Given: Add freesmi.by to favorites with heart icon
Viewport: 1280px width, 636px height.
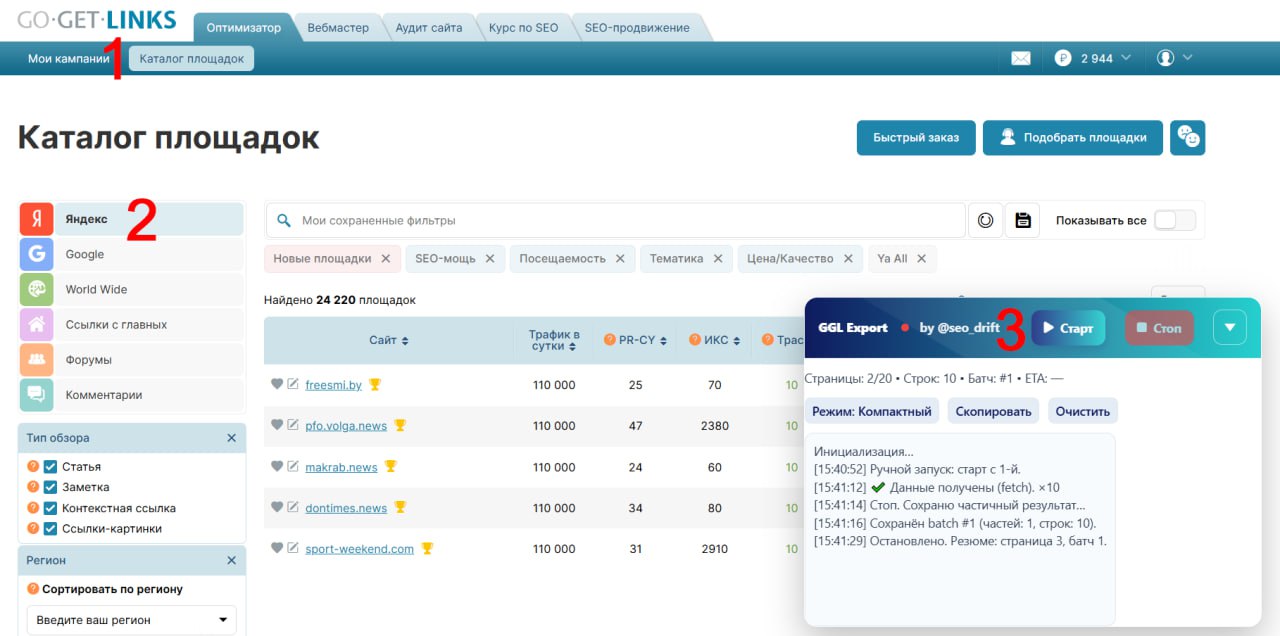Looking at the screenshot, I should pos(277,384).
